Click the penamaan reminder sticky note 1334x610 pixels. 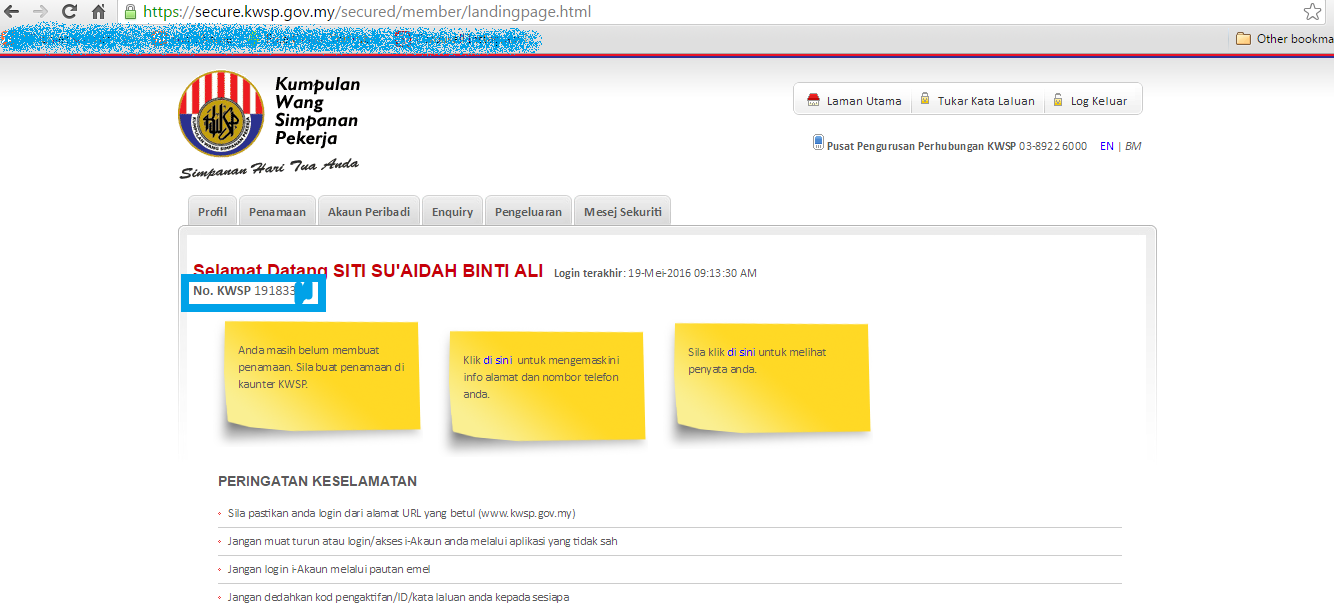coord(321,377)
